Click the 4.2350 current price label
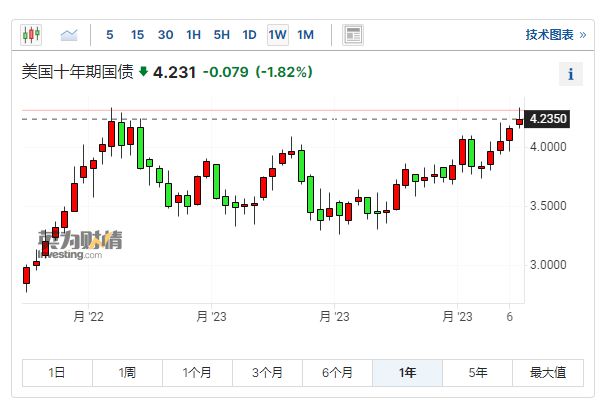The image size is (607, 405). [x=547, y=118]
